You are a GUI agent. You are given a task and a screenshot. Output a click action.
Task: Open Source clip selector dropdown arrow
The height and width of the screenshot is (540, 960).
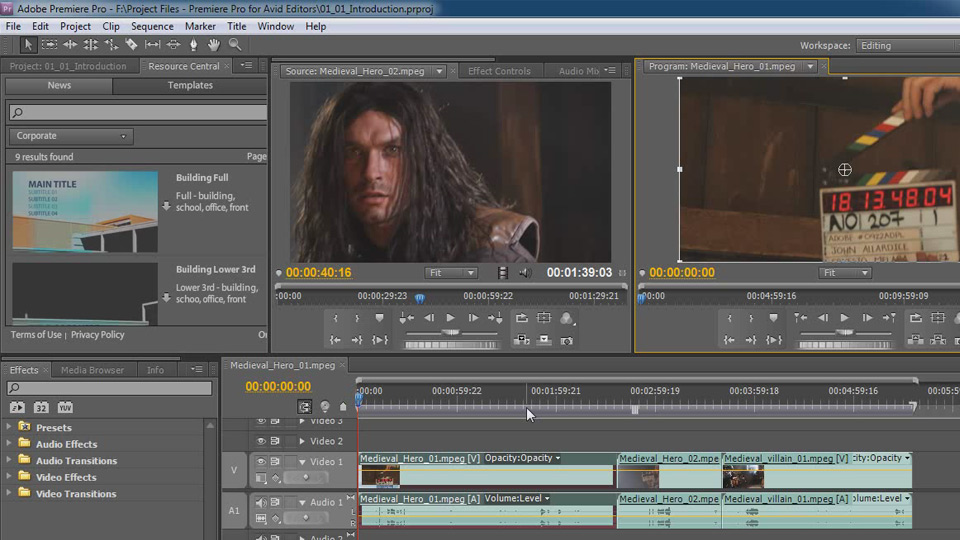tap(439, 71)
